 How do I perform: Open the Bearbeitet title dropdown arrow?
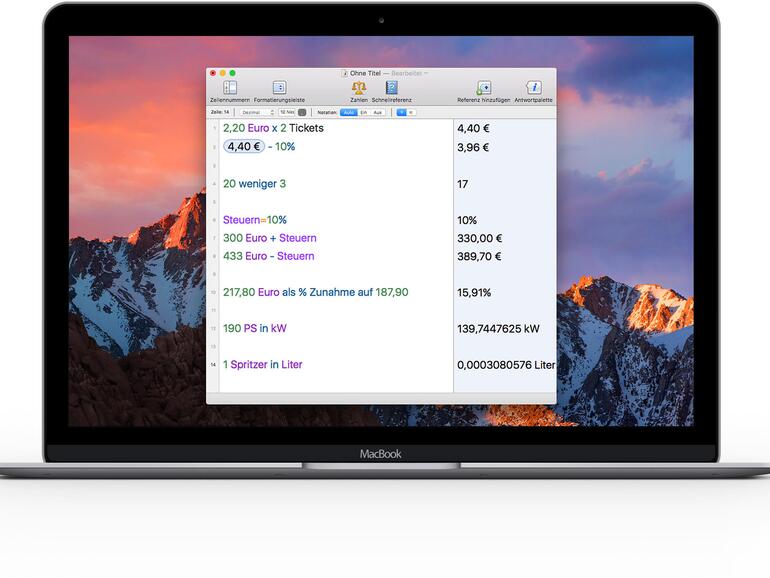[426, 73]
